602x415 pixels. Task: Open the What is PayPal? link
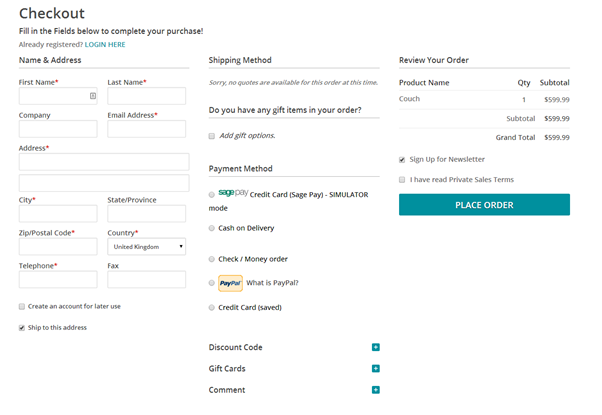coord(272,283)
